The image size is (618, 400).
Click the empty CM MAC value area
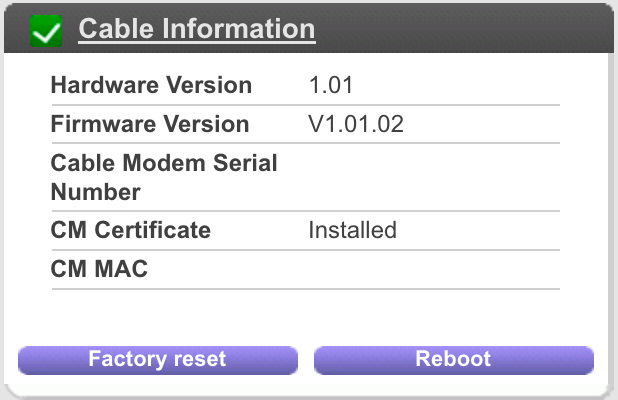click(434, 269)
